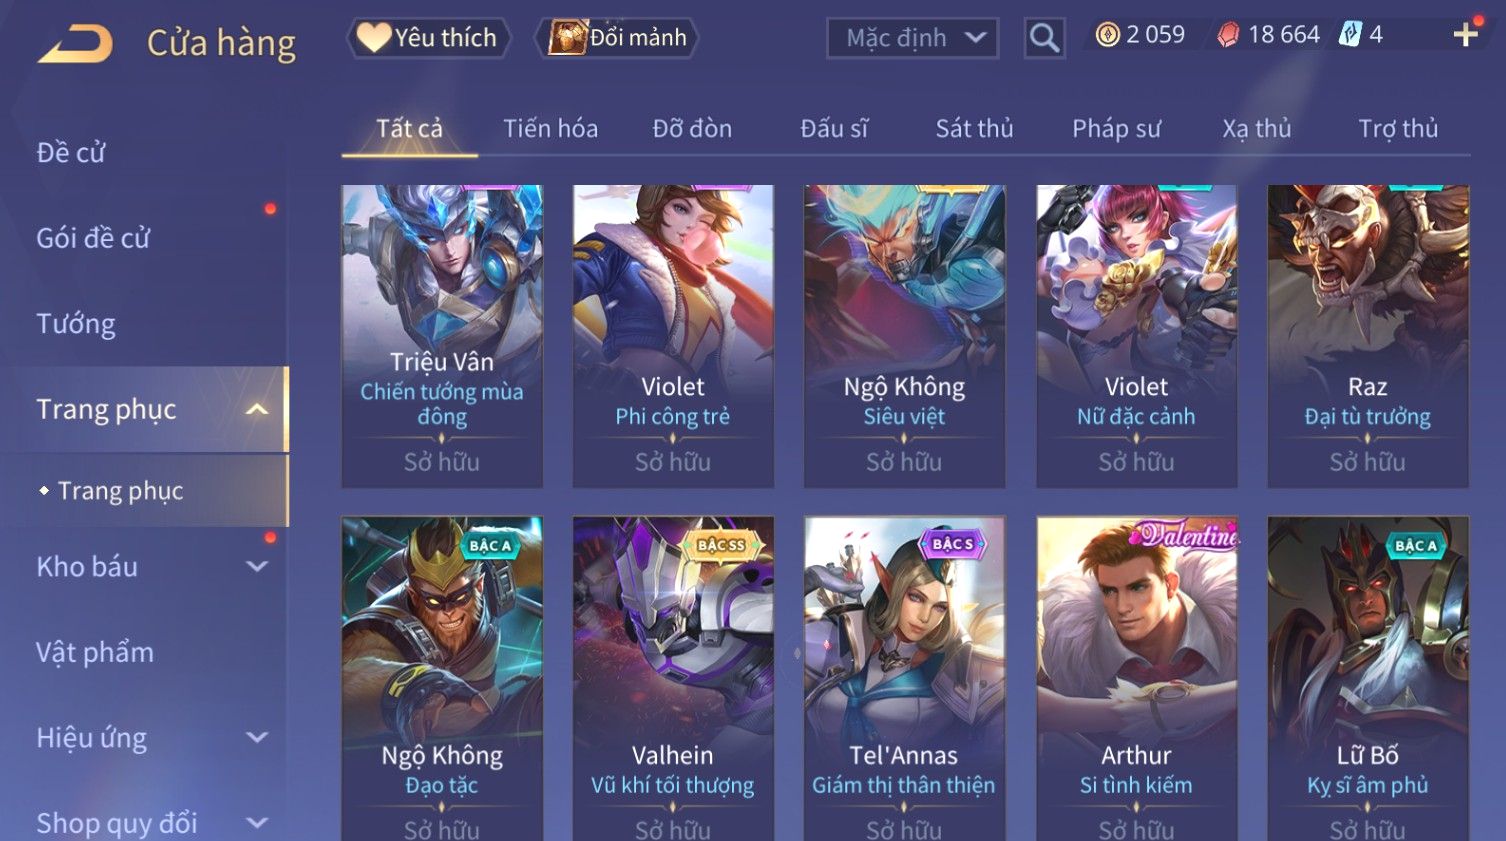
Task: Open the search magnifier icon
Action: pos(1044,39)
